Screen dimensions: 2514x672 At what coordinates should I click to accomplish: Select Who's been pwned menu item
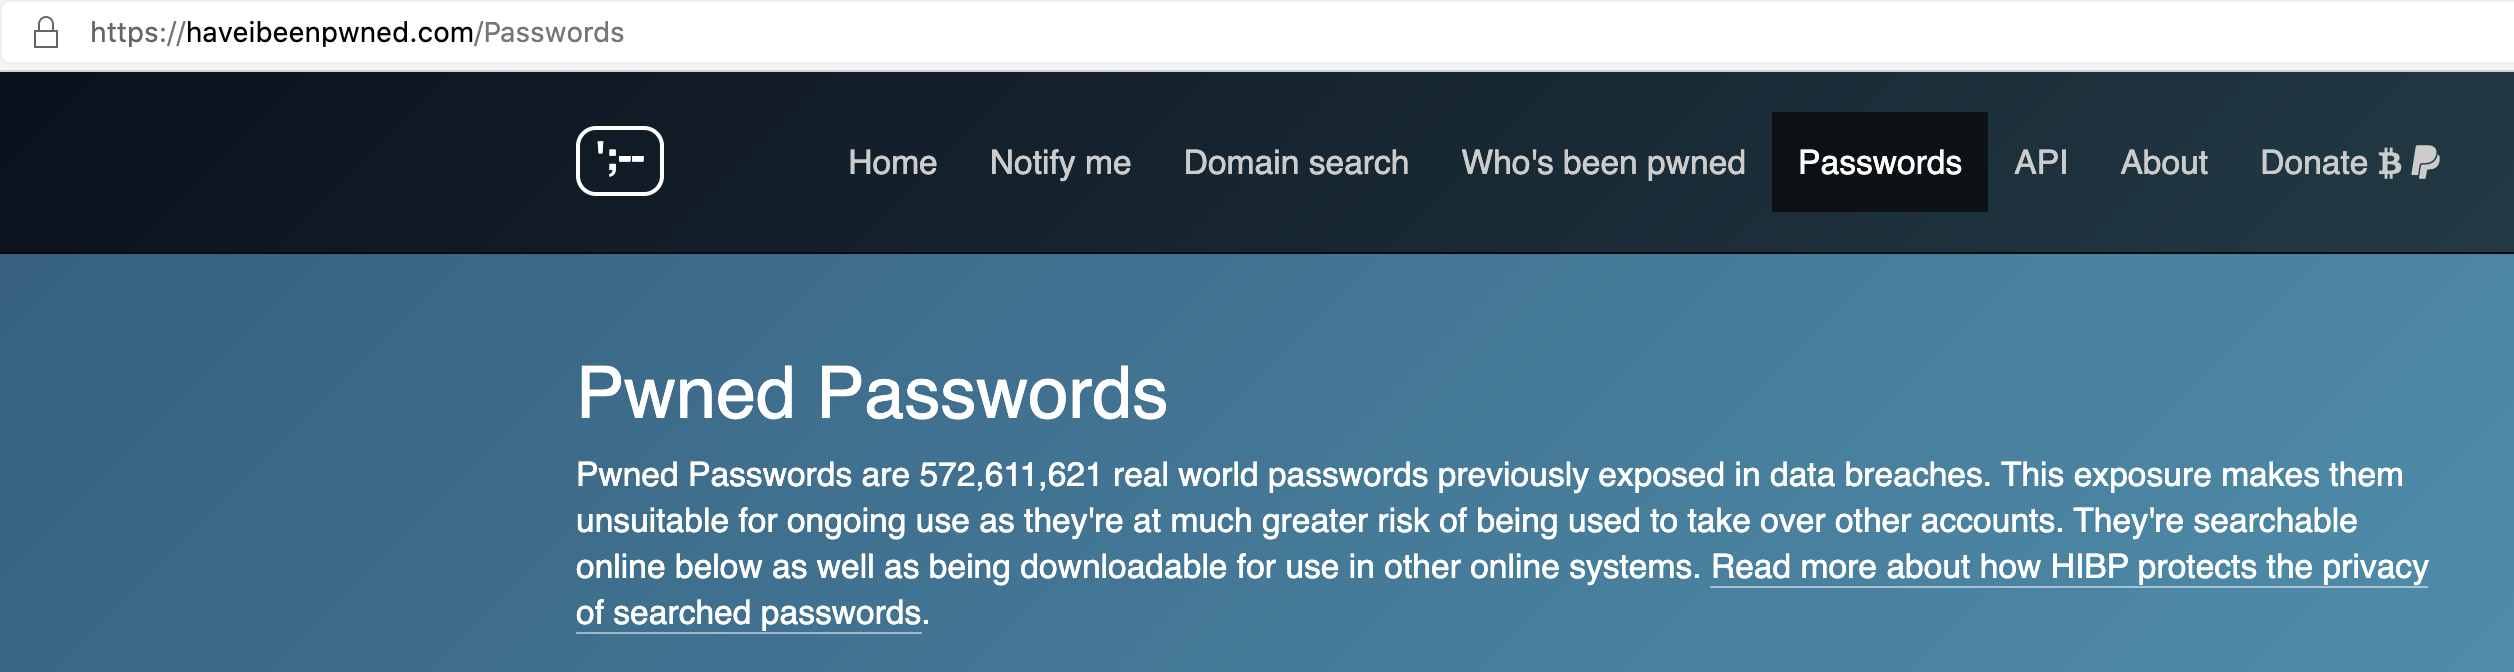tap(1603, 163)
